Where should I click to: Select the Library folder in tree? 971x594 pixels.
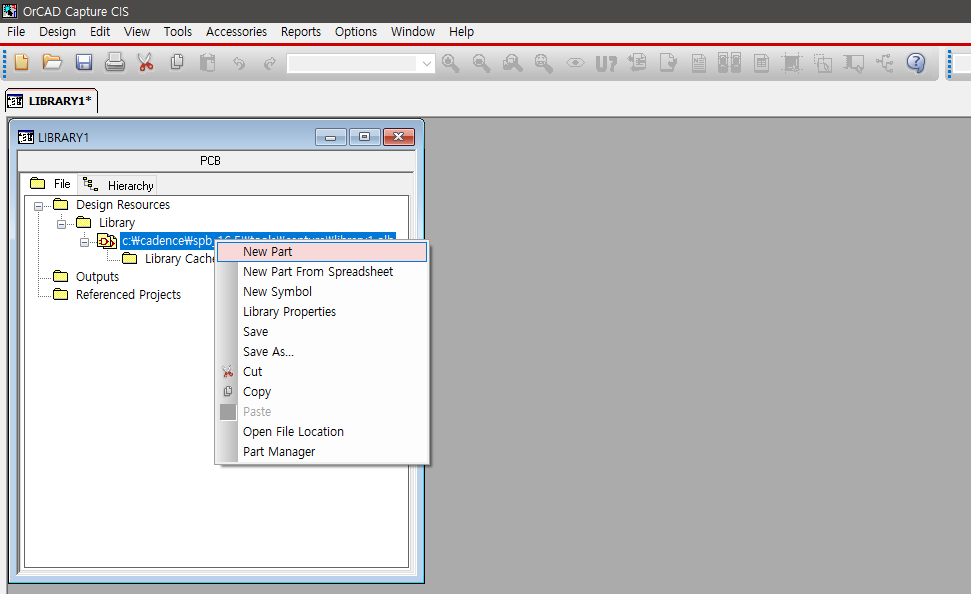point(116,223)
